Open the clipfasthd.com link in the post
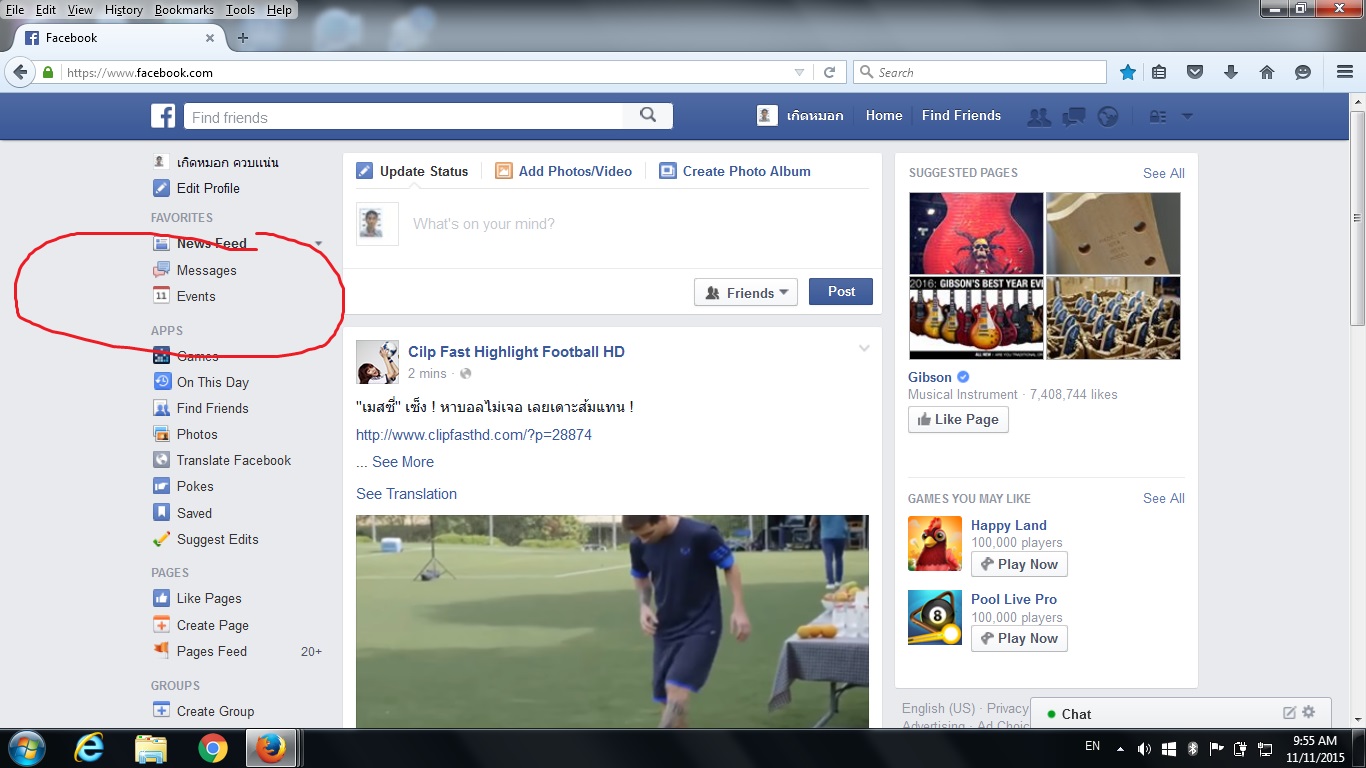 point(474,435)
